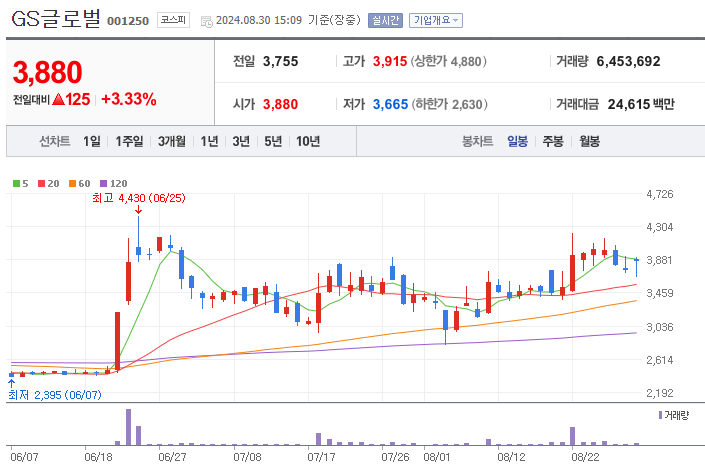Click the 코스피 market label
This screenshot has width=705, height=475.
tap(173, 20)
